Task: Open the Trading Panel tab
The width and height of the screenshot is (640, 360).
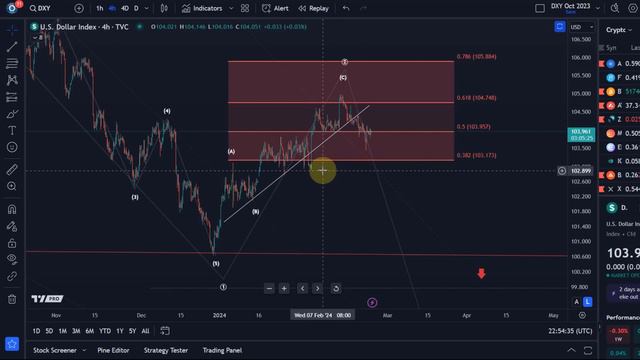Action: tap(222, 350)
